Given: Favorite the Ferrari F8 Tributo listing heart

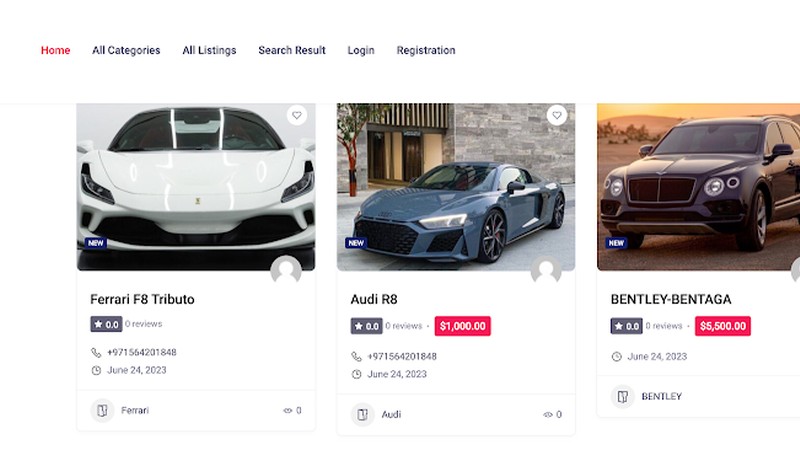Looking at the screenshot, I should click(296, 116).
